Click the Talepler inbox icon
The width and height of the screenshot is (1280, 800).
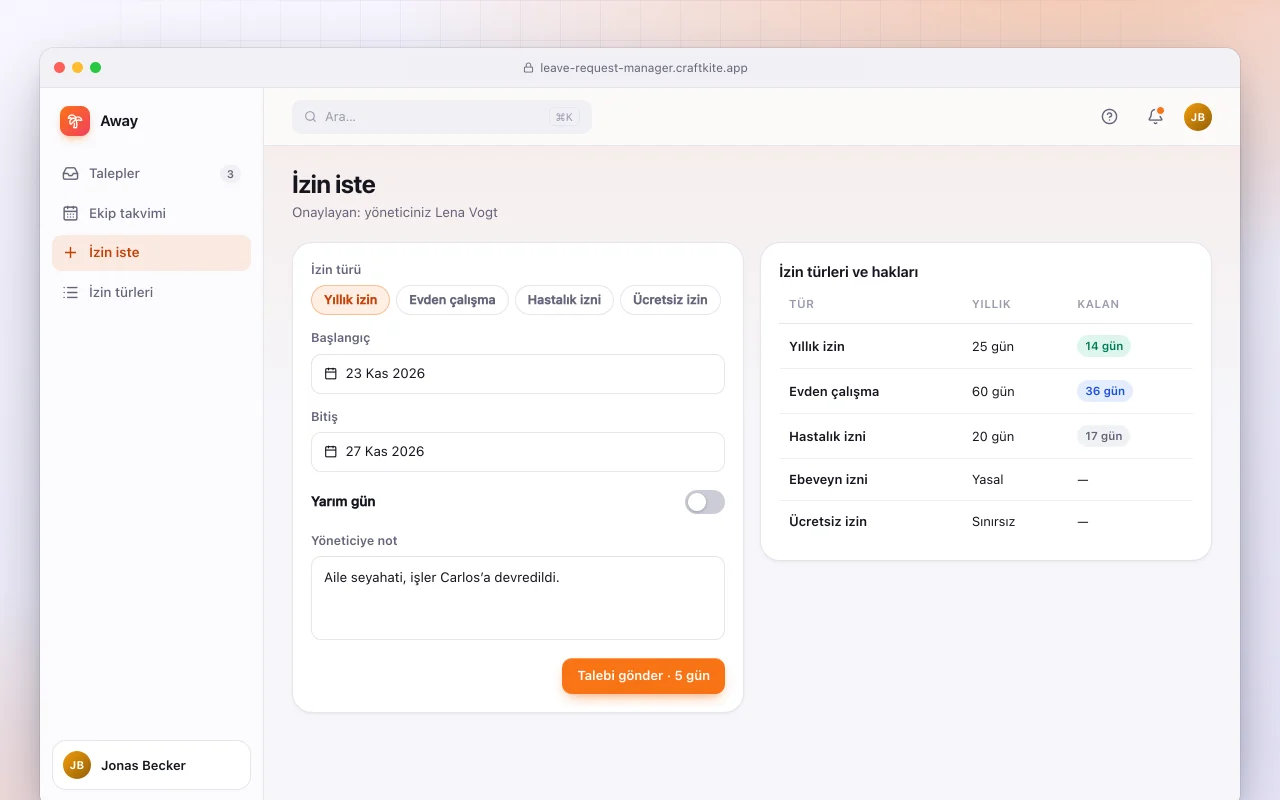pyautogui.click(x=70, y=173)
